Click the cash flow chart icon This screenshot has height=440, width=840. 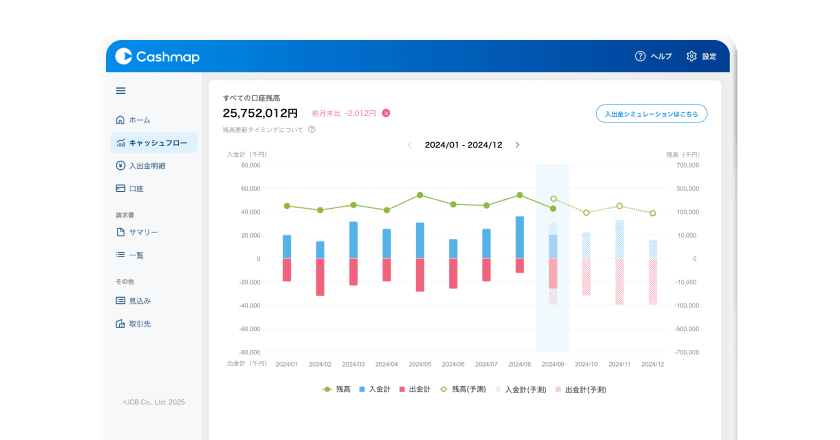pos(121,143)
